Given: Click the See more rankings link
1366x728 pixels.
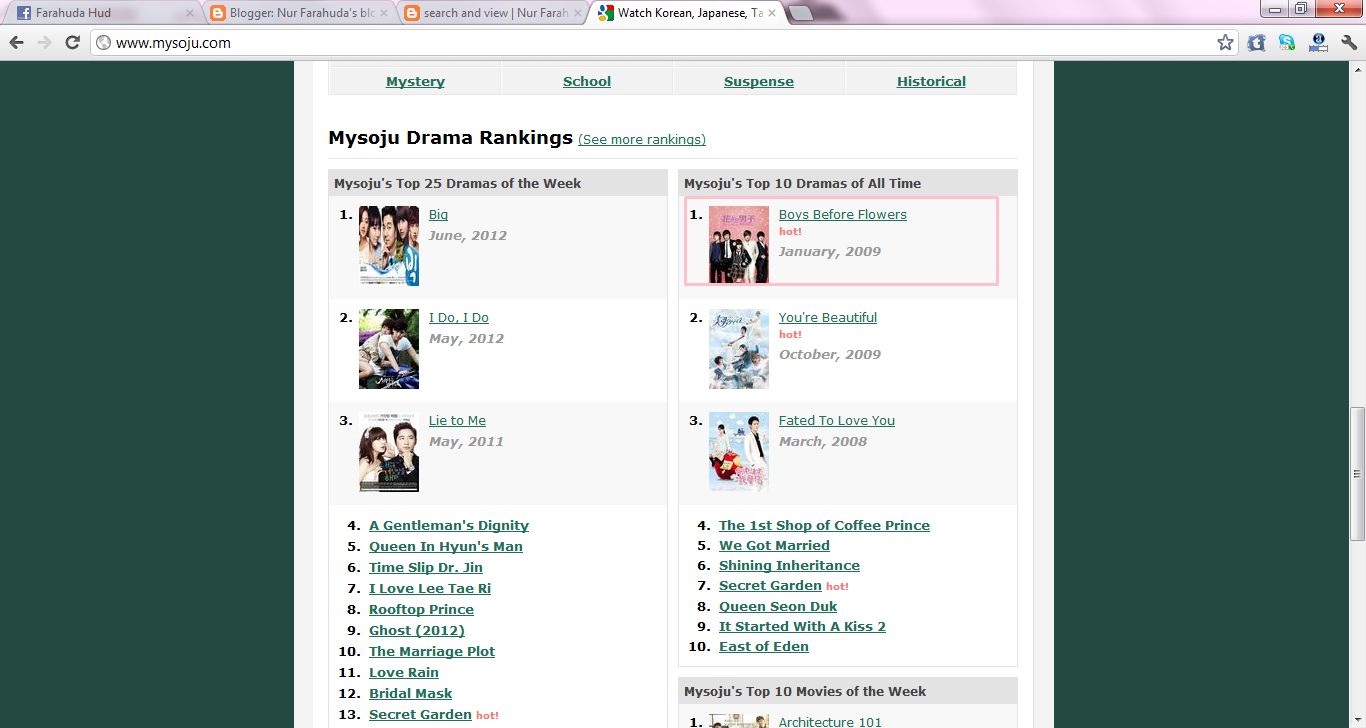Looking at the screenshot, I should point(642,140).
